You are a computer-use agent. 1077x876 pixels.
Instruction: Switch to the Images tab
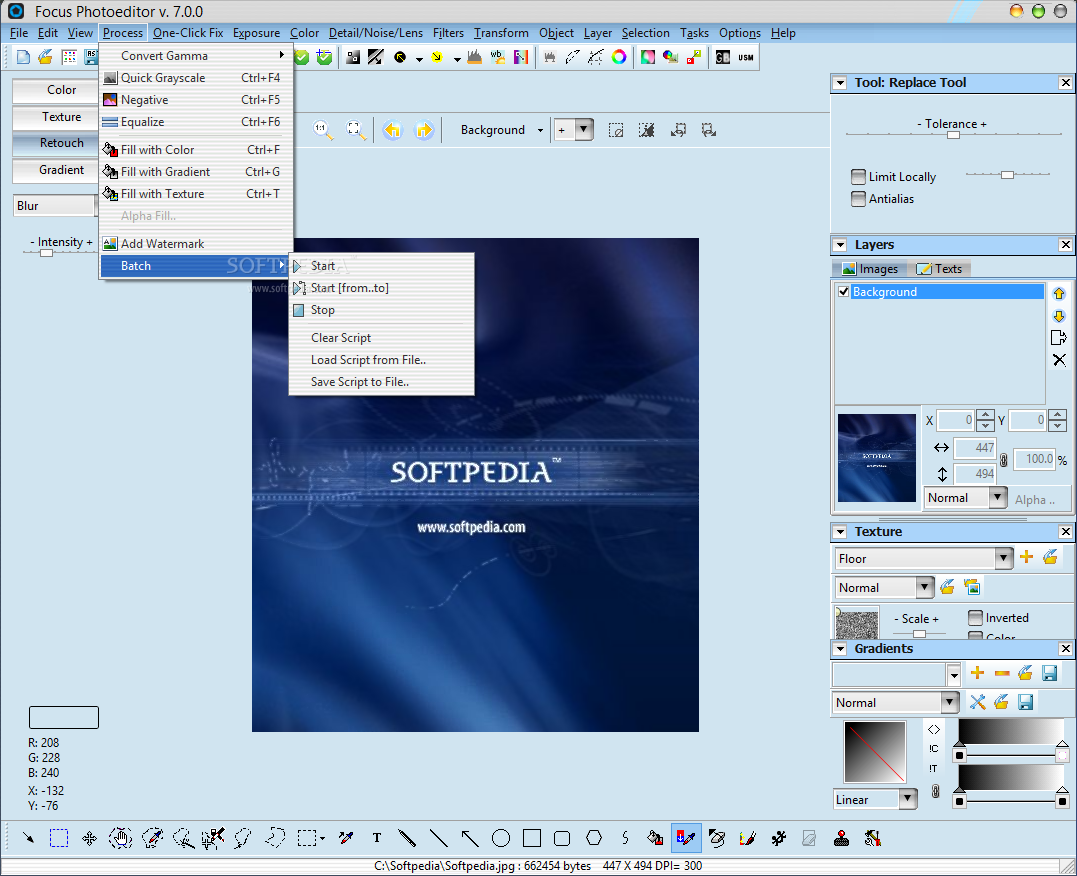click(x=870, y=269)
